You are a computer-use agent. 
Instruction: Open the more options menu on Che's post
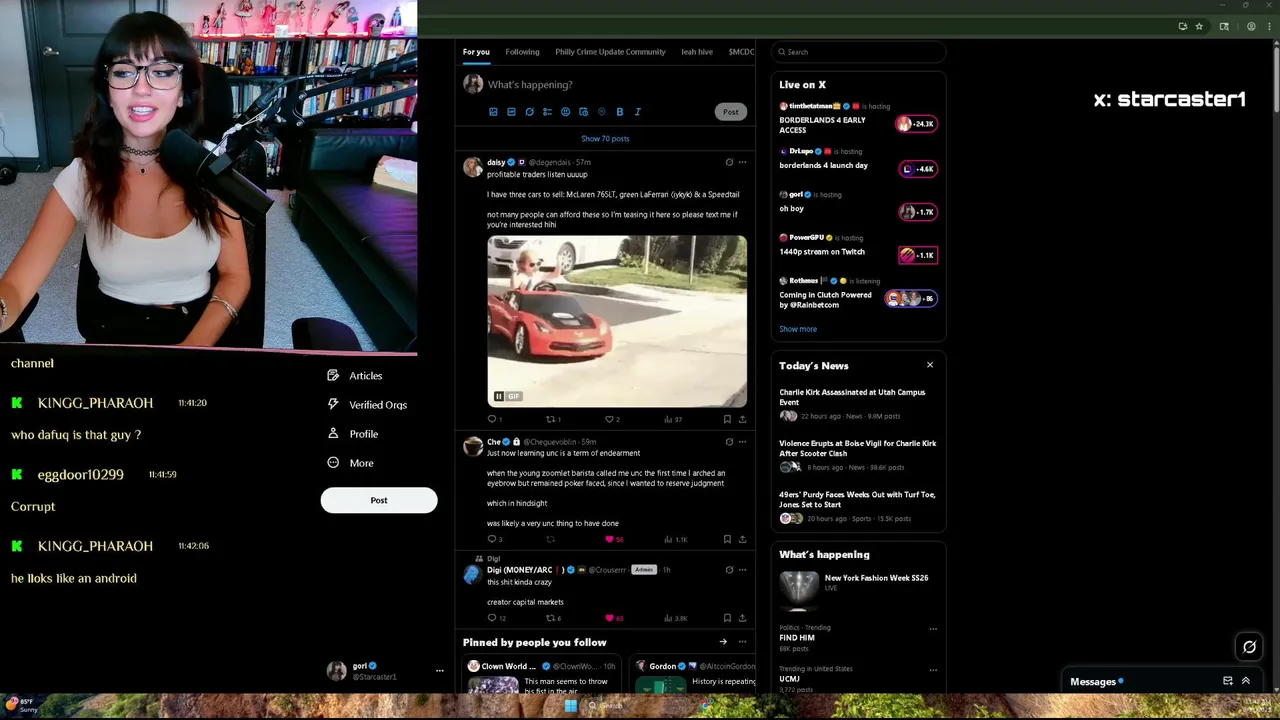[x=742, y=442]
